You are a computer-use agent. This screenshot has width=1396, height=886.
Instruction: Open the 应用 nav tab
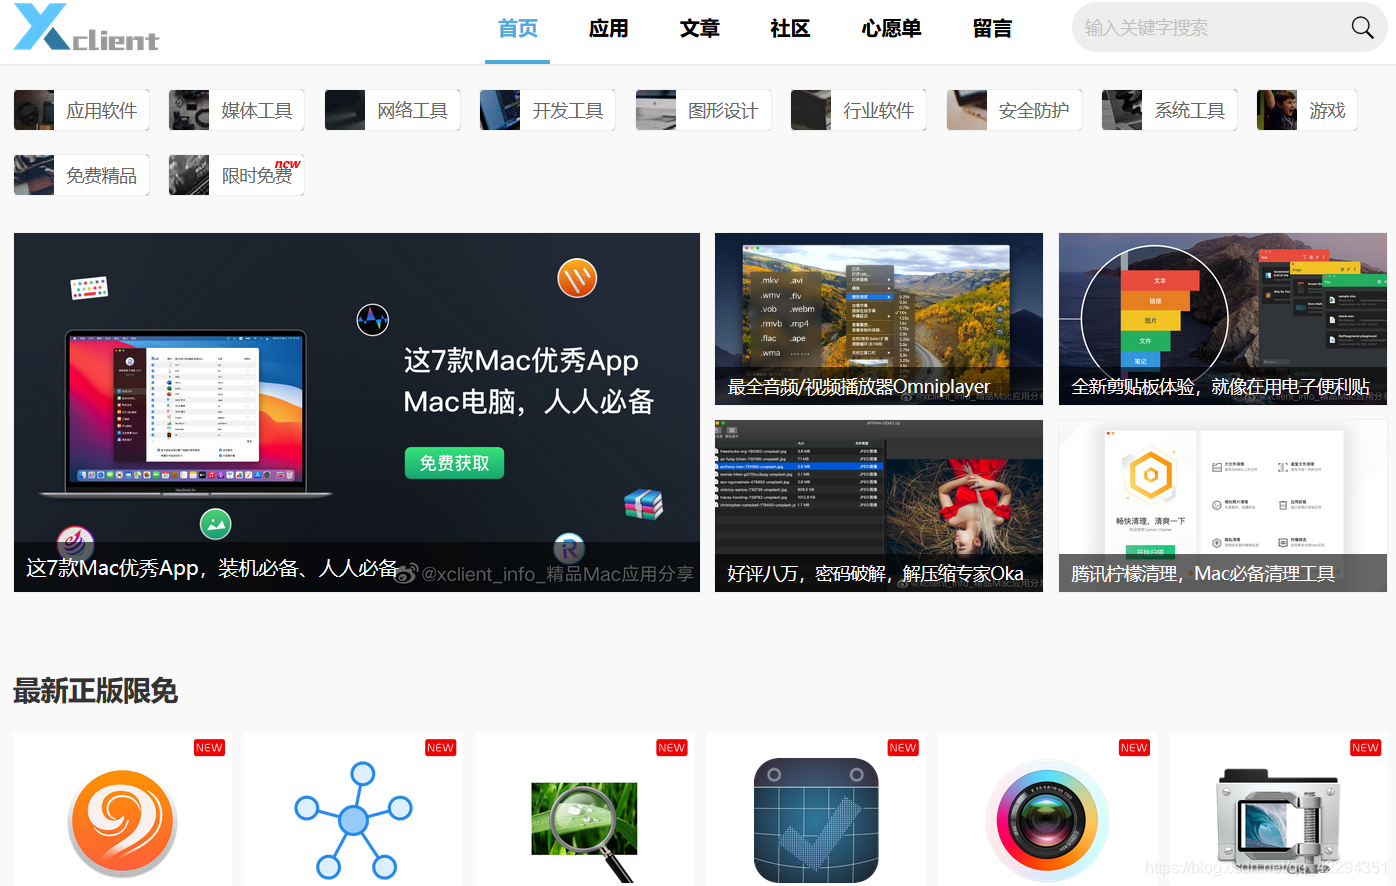coord(609,29)
